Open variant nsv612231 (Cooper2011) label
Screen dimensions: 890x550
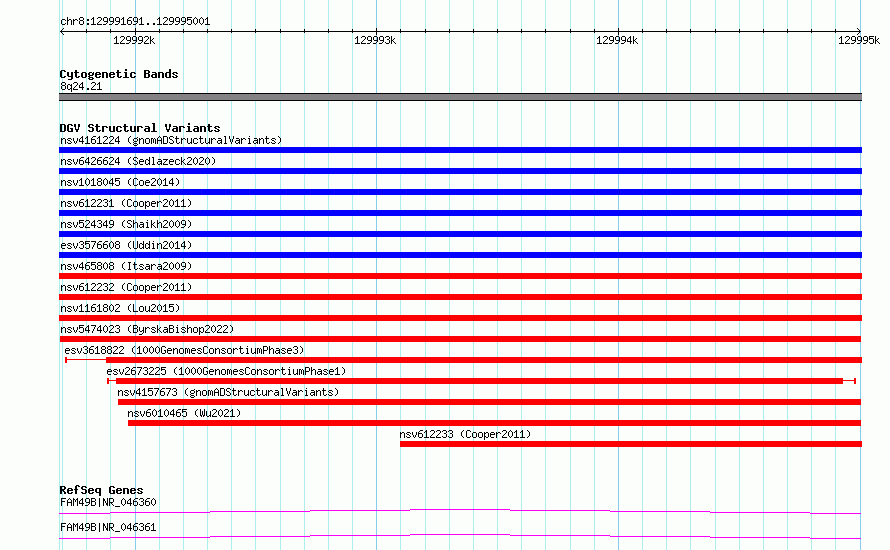(x=126, y=203)
